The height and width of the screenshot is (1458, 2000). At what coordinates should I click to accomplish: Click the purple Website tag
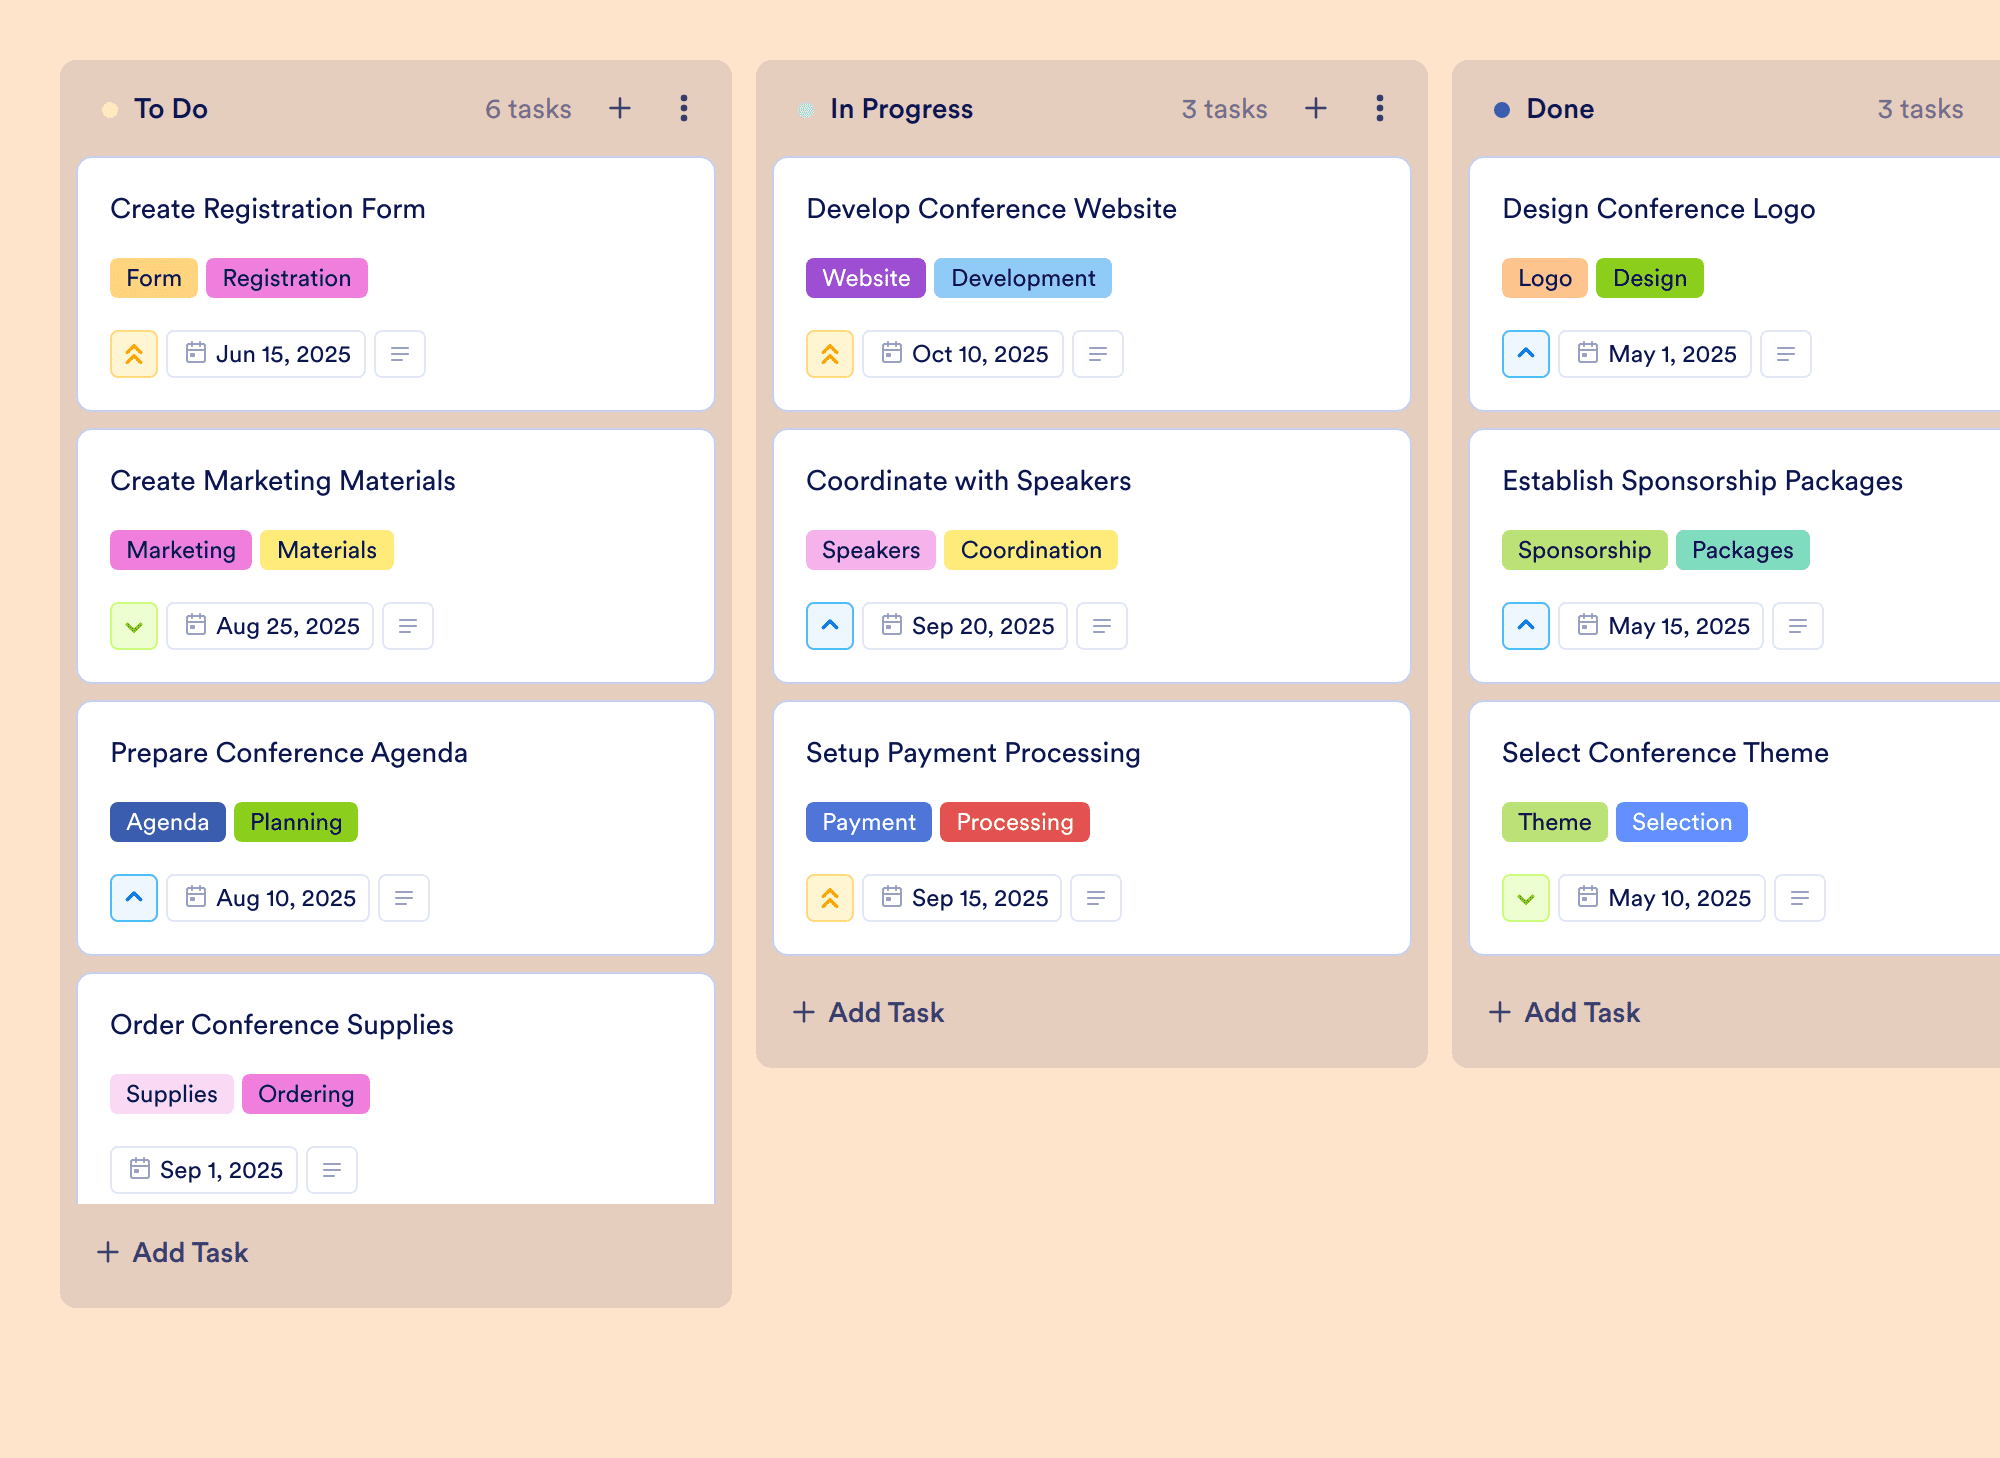(x=866, y=278)
